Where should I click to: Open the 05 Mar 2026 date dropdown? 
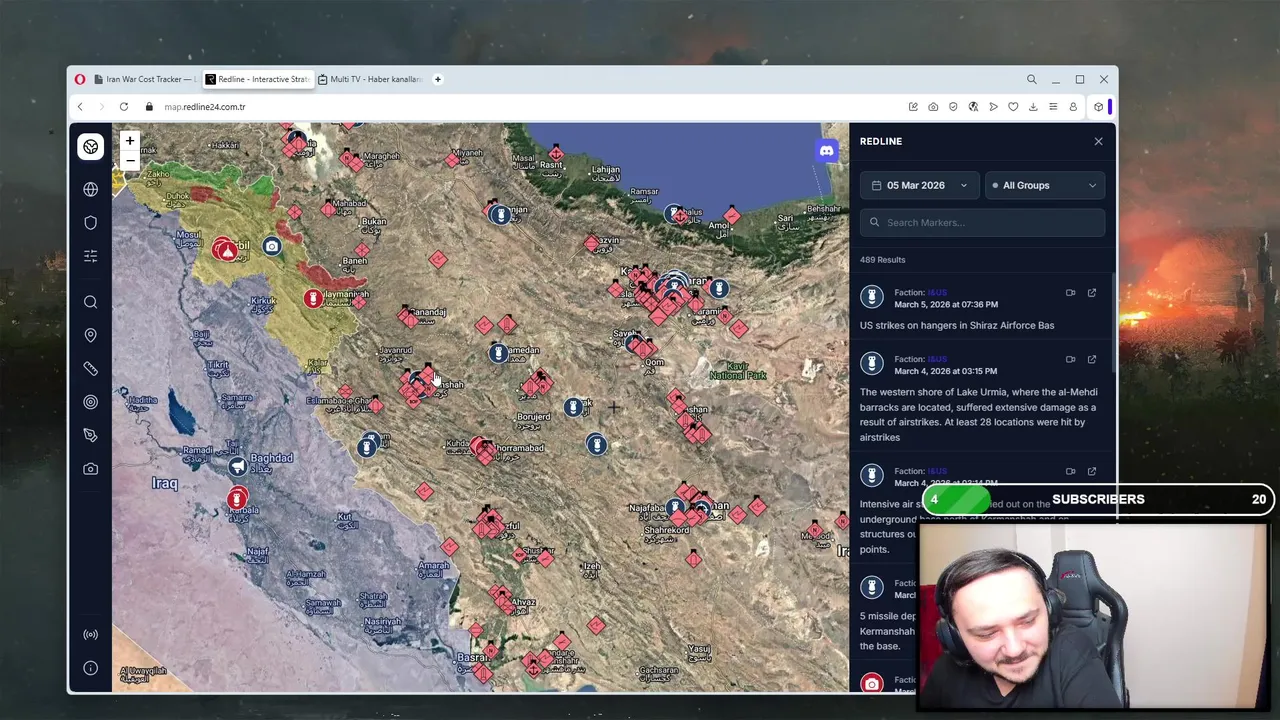point(919,185)
